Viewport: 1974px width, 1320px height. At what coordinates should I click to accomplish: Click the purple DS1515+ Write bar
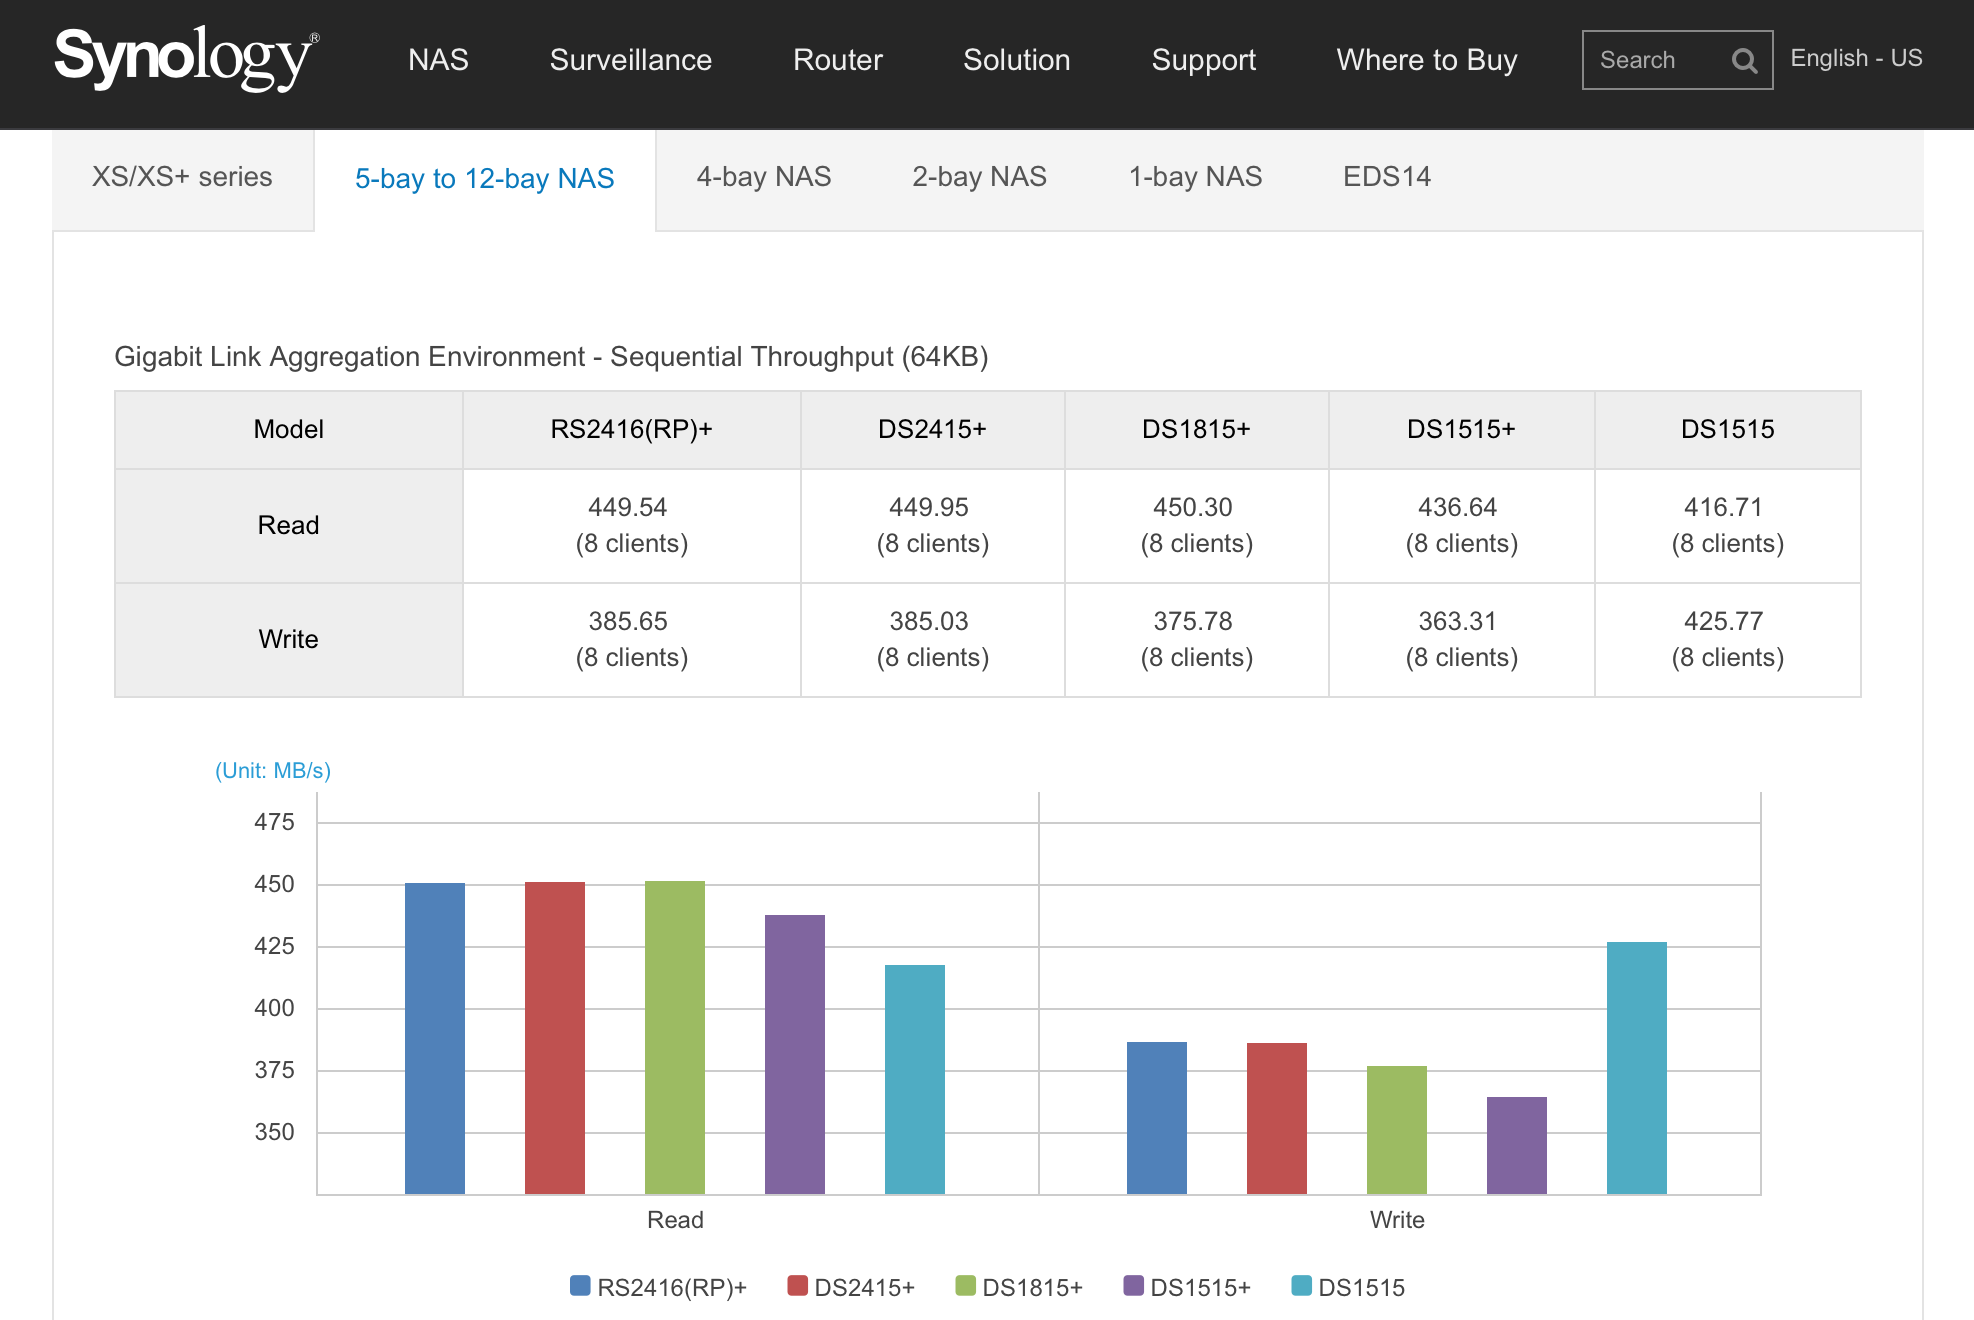tap(1517, 1145)
